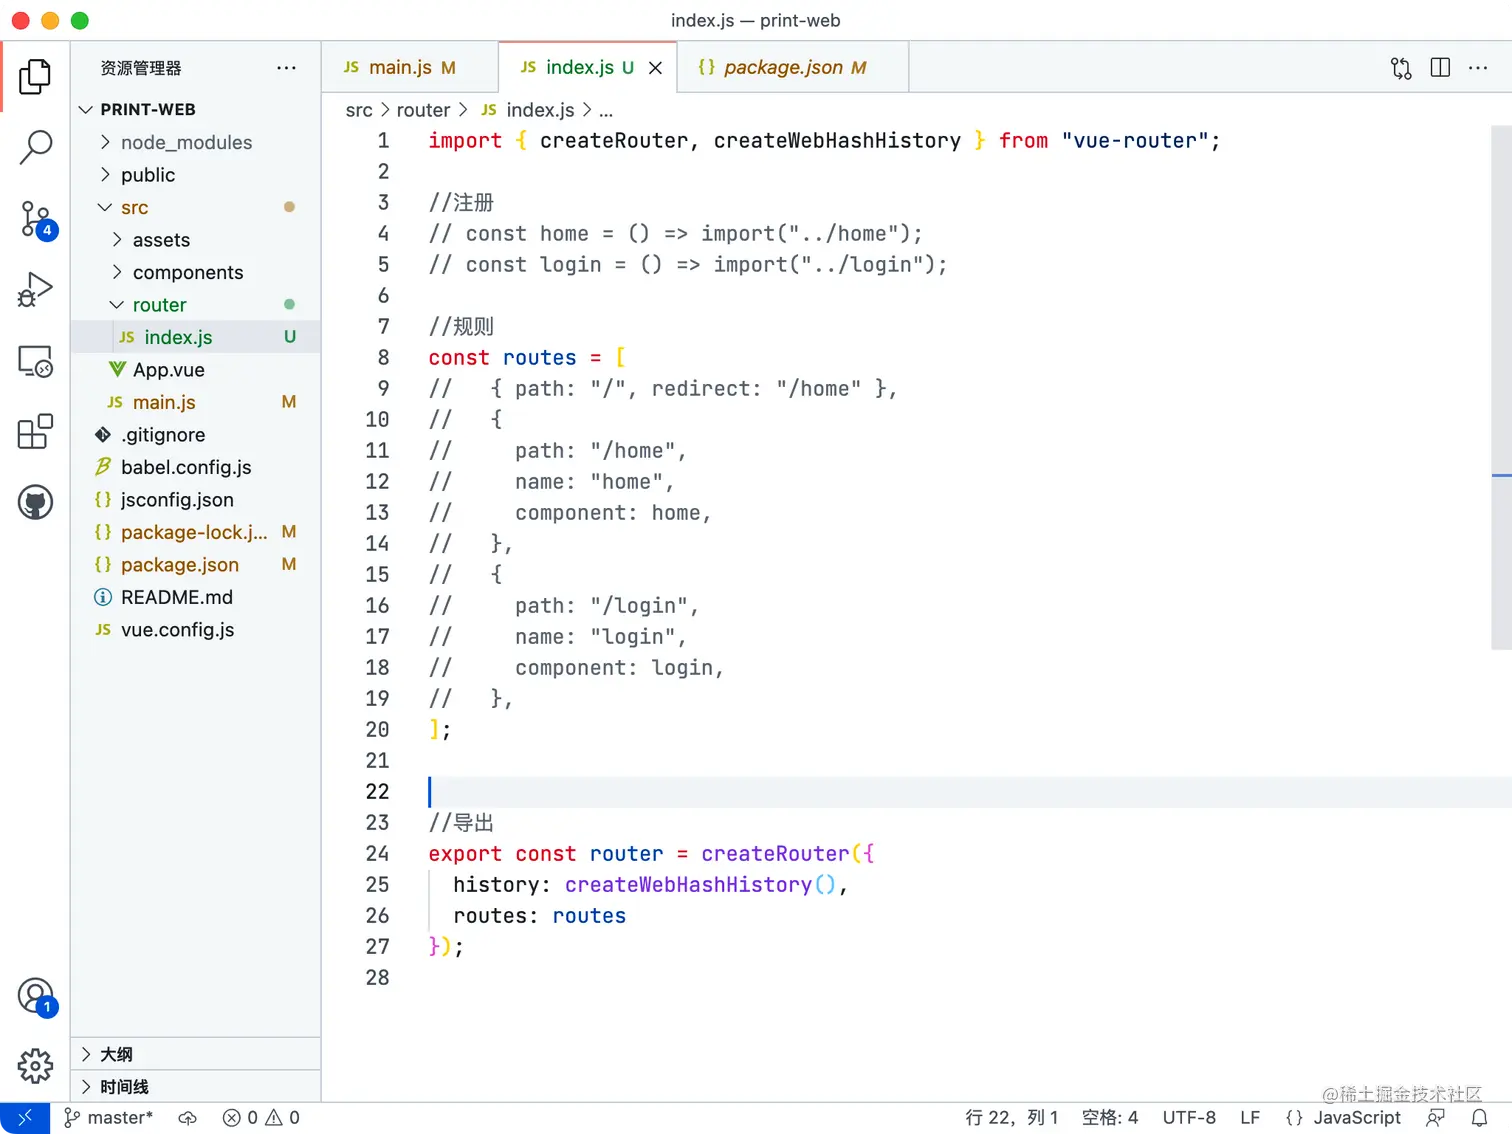Image resolution: width=1512 pixels, height=1134 pixels.
Task: Click the breadcrumb ellipsis symbol segment
Action: coord(605,110)
